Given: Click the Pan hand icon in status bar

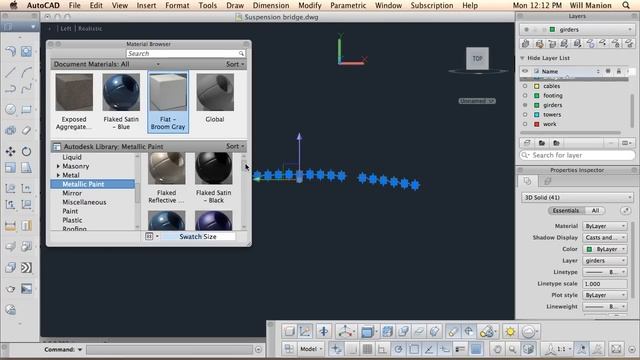Looking at the screenshot, I should click(x=497, y=349).
